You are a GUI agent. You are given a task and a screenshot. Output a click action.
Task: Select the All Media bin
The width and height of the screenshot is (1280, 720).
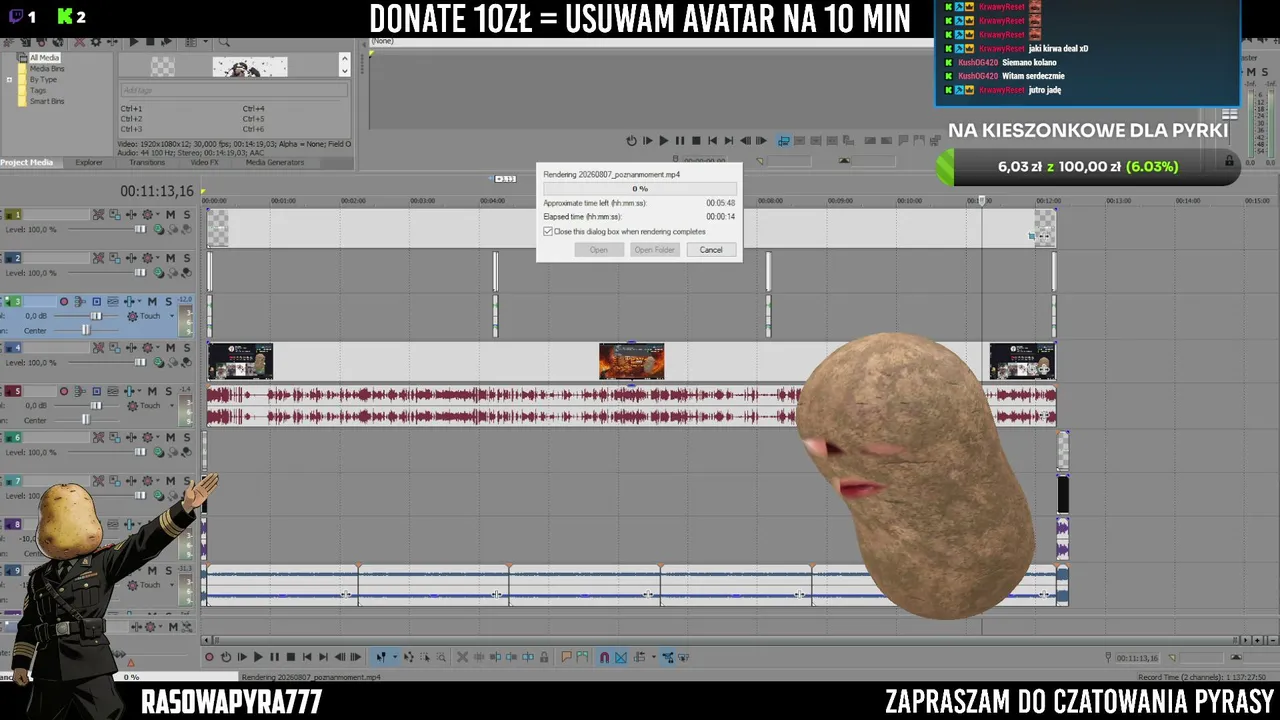point(44,58)
